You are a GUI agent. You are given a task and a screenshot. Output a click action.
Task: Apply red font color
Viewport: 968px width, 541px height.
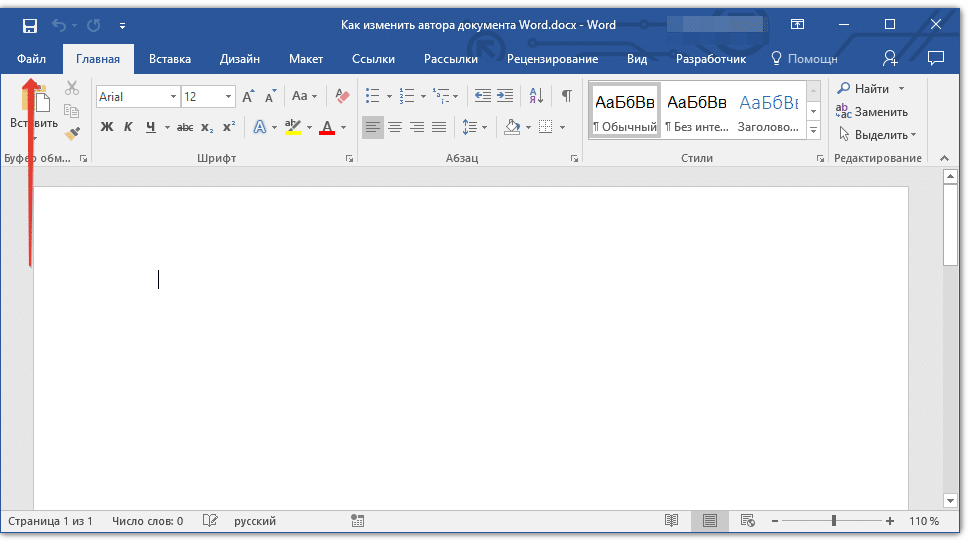click(327, 128)
